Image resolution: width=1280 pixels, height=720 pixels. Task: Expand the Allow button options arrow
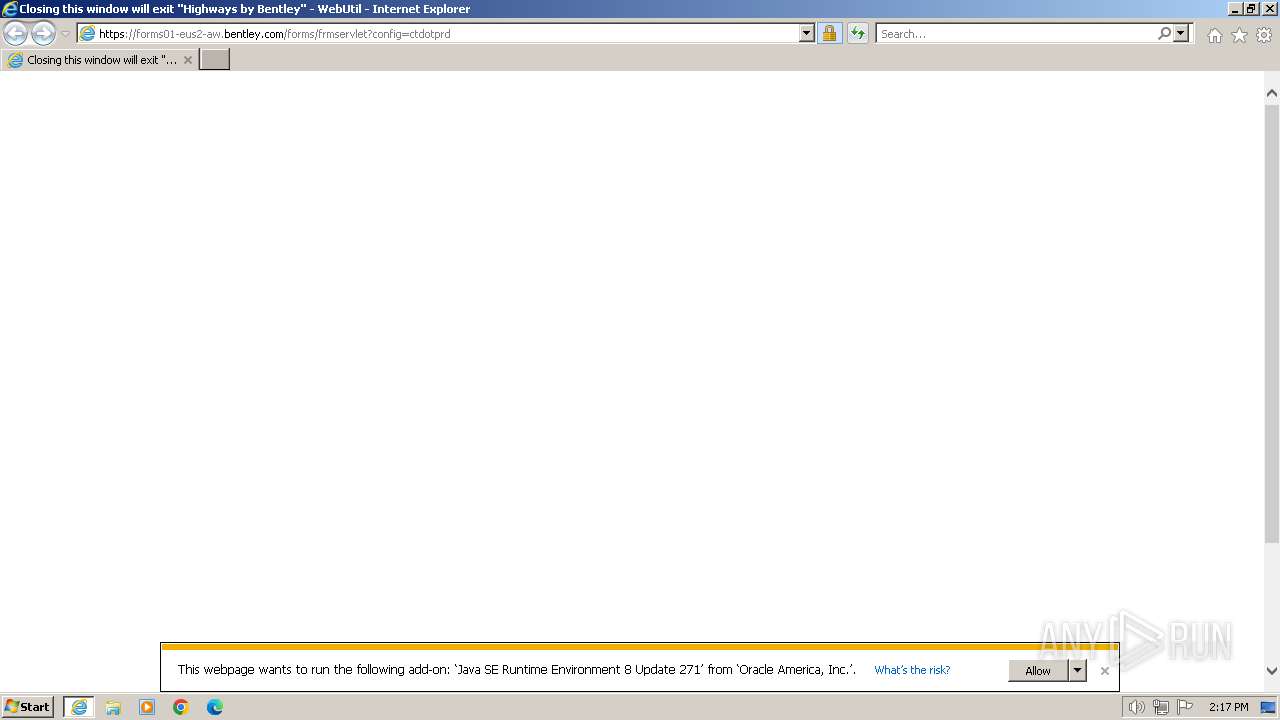pyautogui.click(x=1077, y=671)
